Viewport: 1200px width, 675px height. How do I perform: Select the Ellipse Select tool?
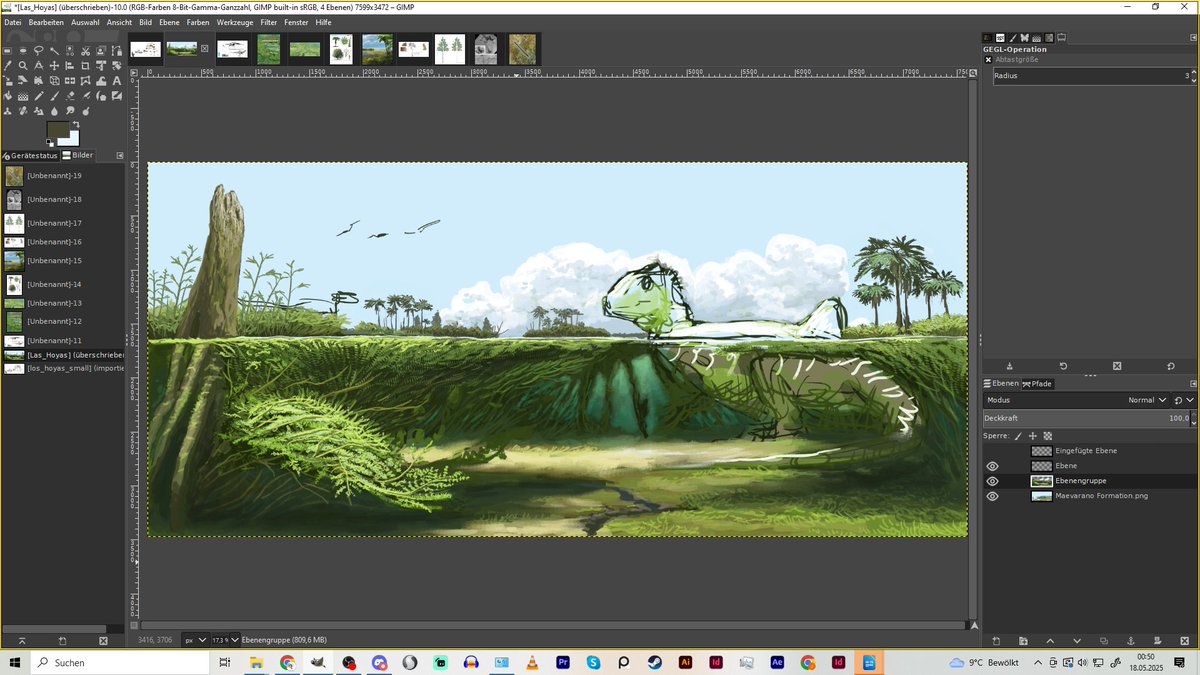(x=23, y=51)
